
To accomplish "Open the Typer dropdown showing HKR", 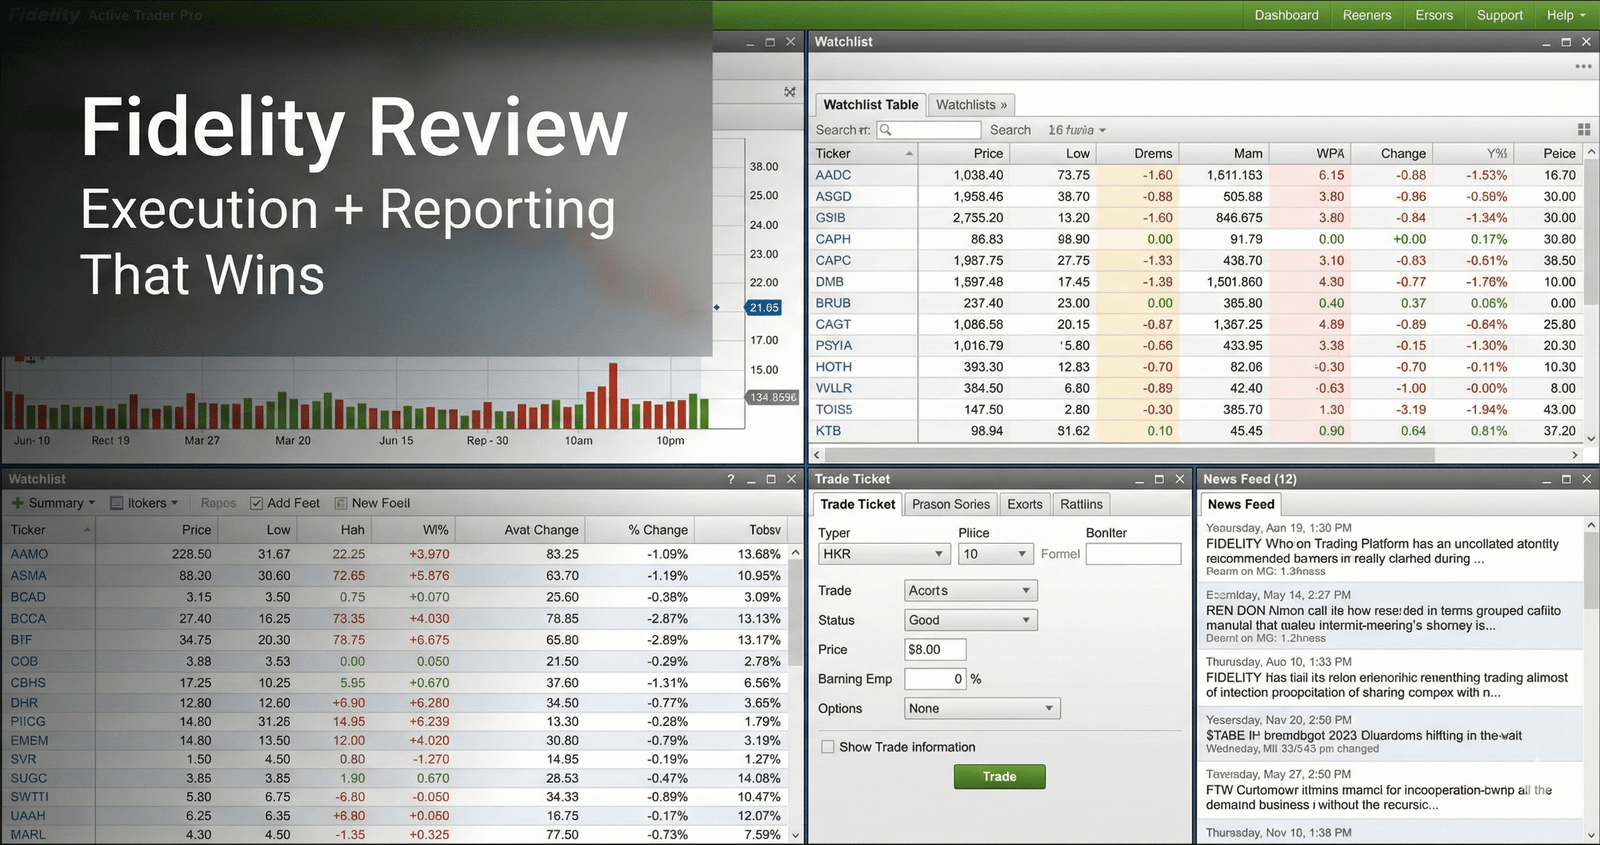I will tap(884, 554).
